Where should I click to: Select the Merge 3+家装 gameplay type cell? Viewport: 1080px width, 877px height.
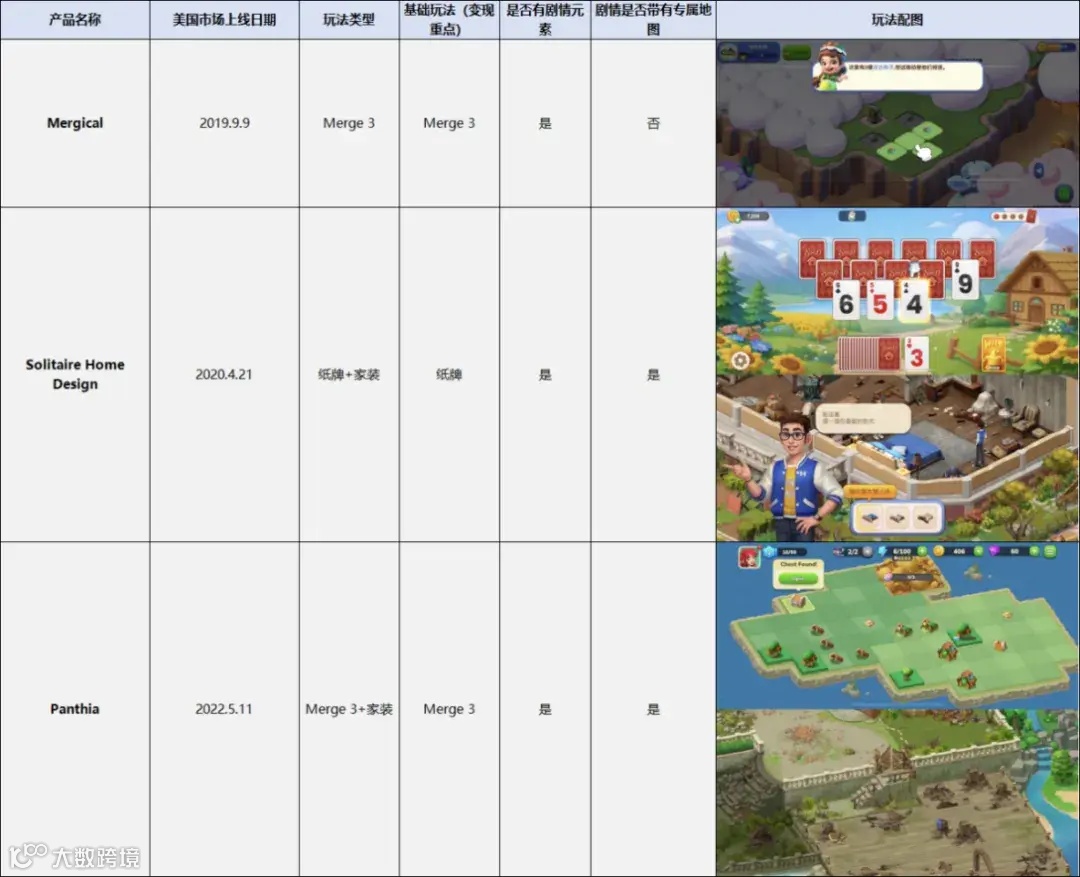click(x=349, y=709)
